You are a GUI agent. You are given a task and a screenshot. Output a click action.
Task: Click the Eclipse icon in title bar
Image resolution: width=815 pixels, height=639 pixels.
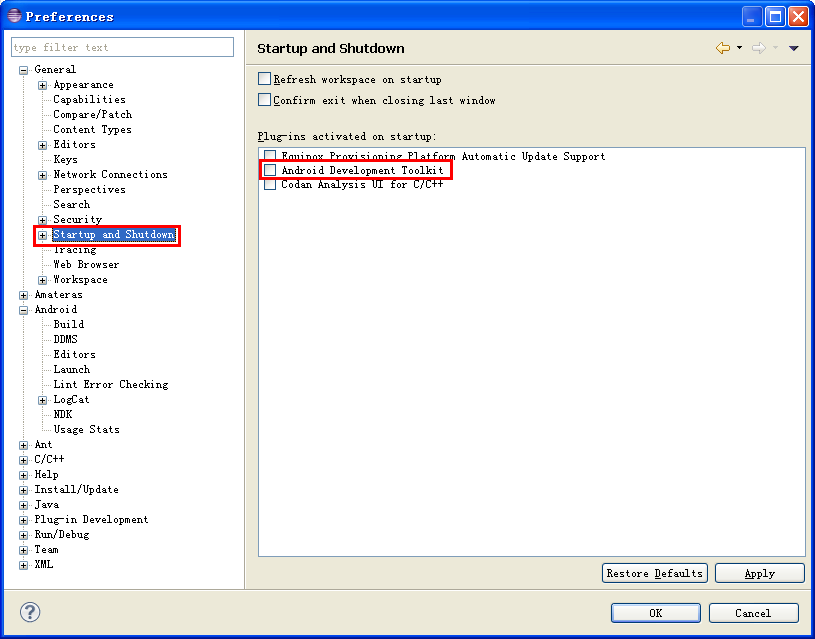(14, 16)
